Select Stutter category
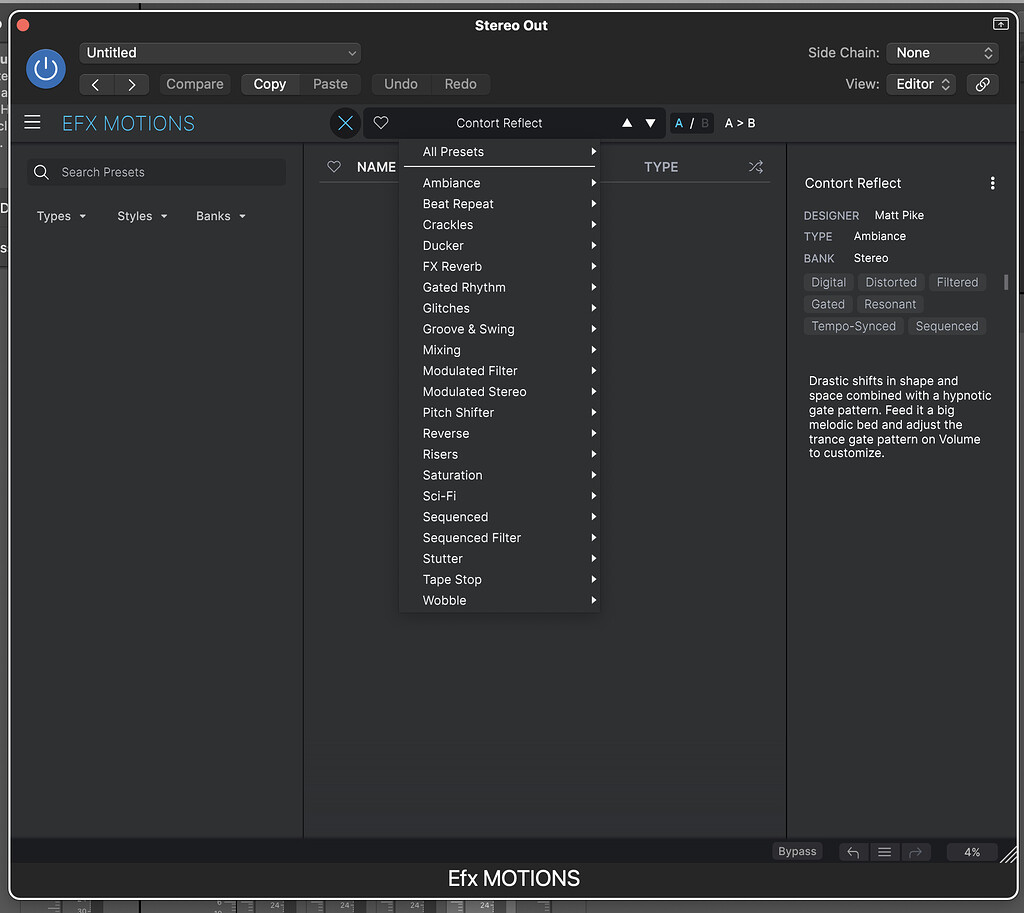 [x=500, y=559]
